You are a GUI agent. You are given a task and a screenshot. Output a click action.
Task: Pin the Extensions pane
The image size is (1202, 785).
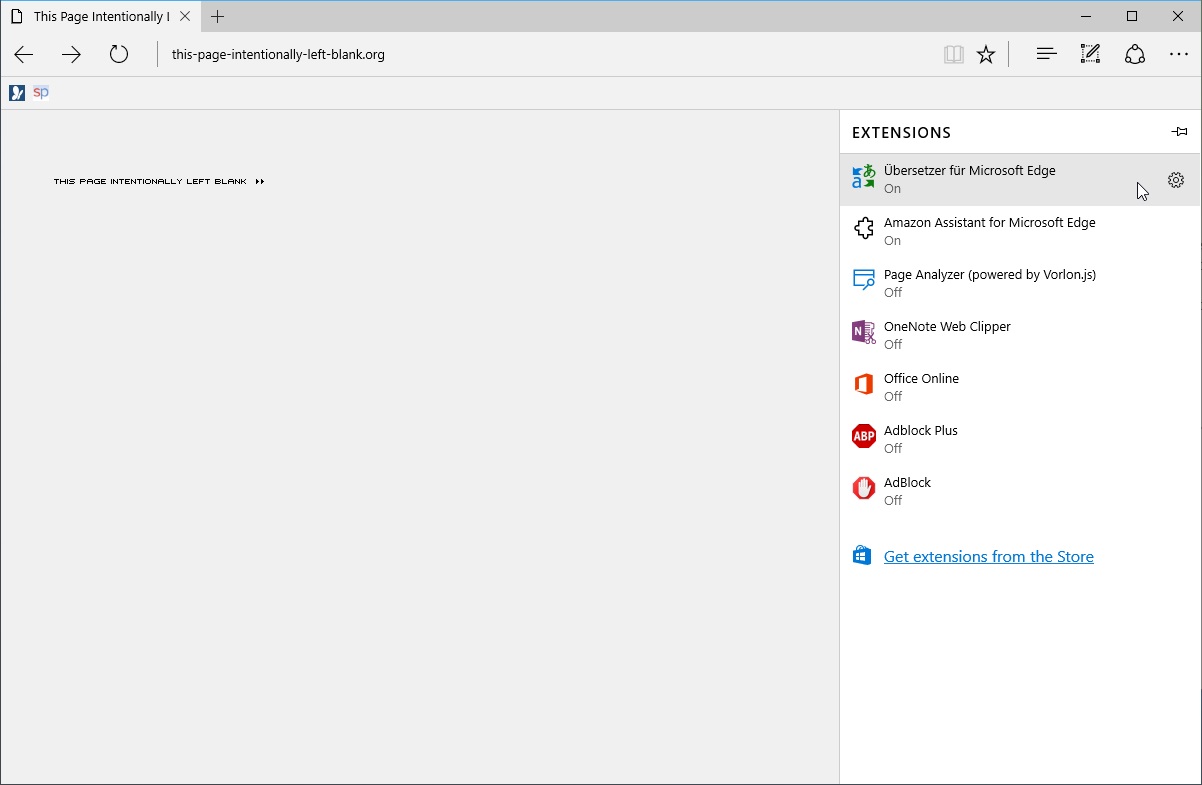click(x=1180, y=132)
